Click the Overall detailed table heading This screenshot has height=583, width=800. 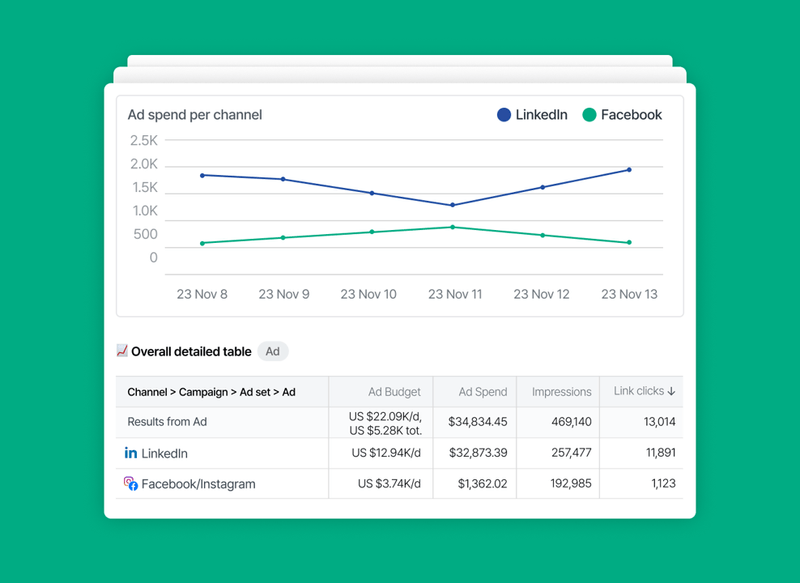click(x=190, y=351)
